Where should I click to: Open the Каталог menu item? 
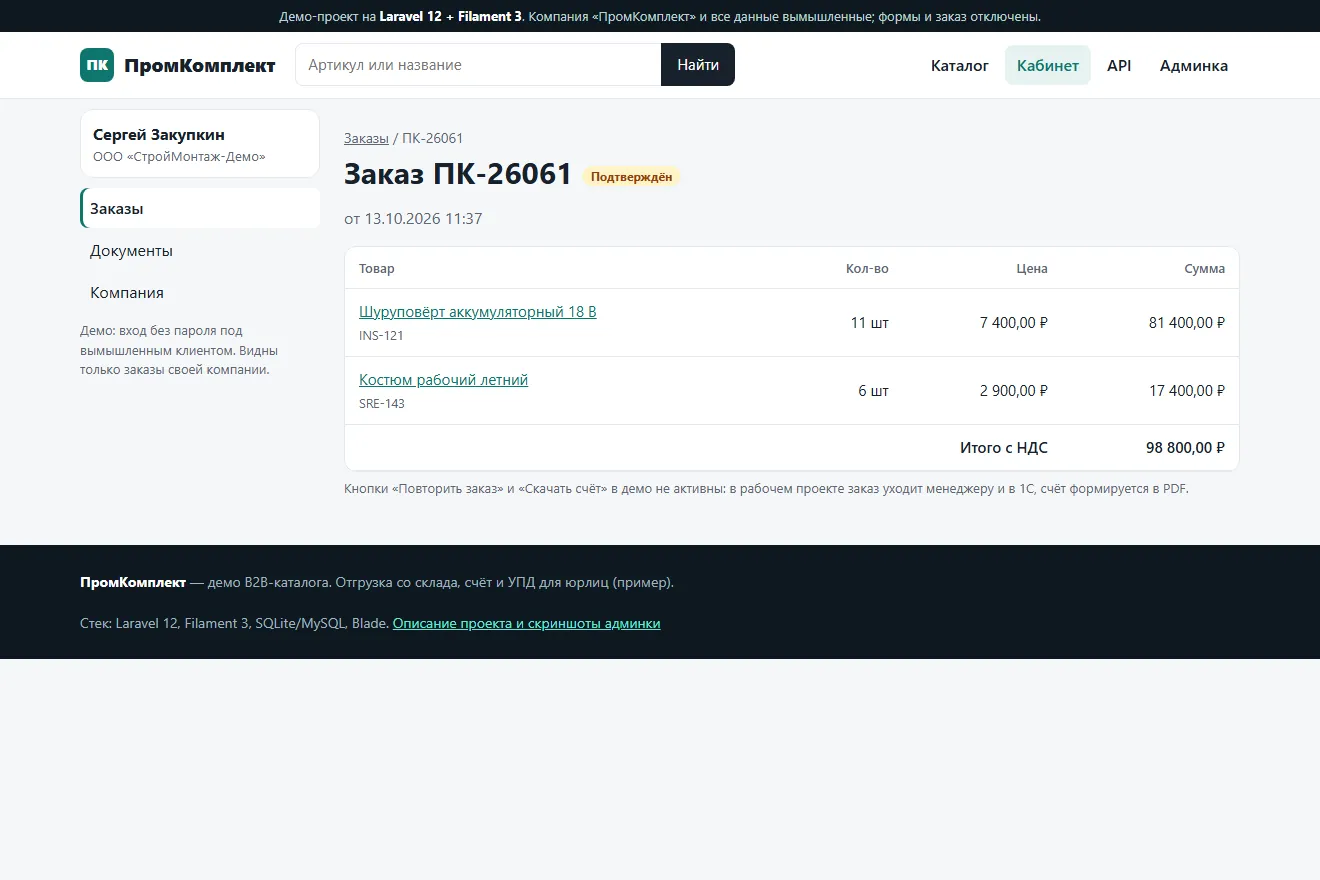coord(960,66)
